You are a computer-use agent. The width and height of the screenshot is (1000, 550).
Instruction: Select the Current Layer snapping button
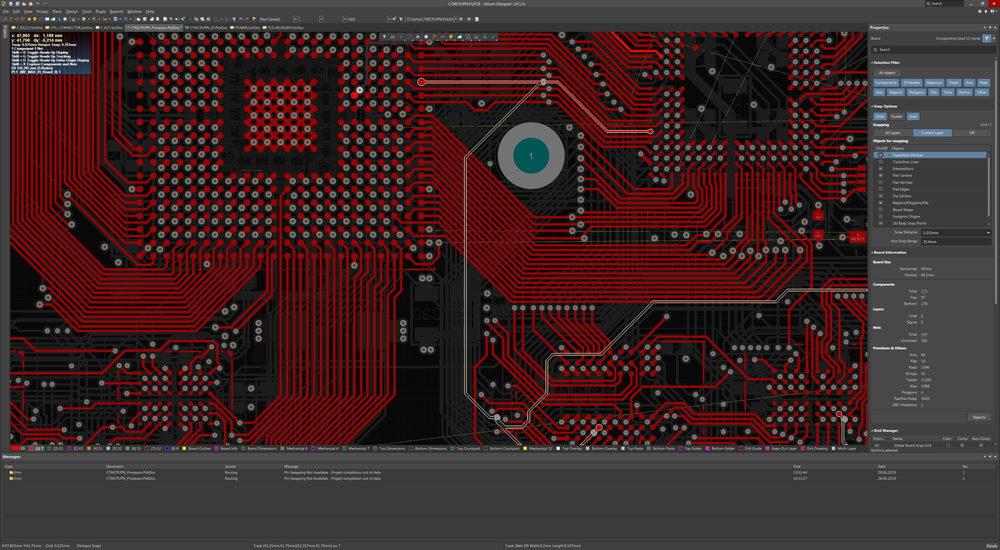932,132
